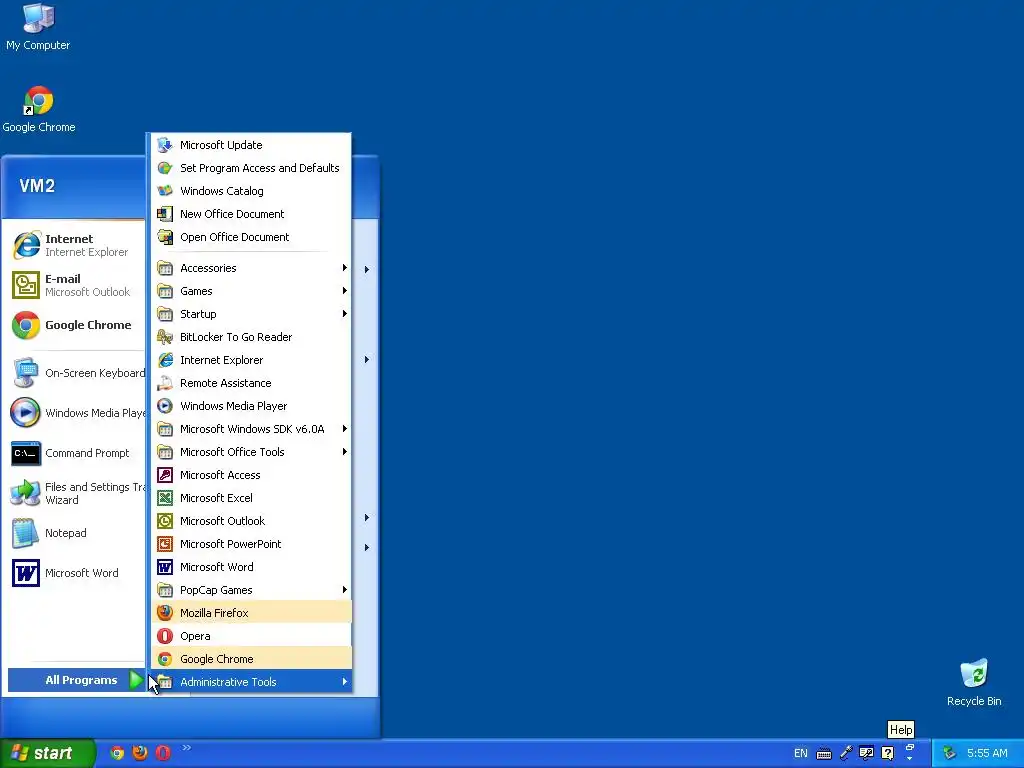
Task: Open Microsoft Outlook in programs list
Action: click(251, 520)
